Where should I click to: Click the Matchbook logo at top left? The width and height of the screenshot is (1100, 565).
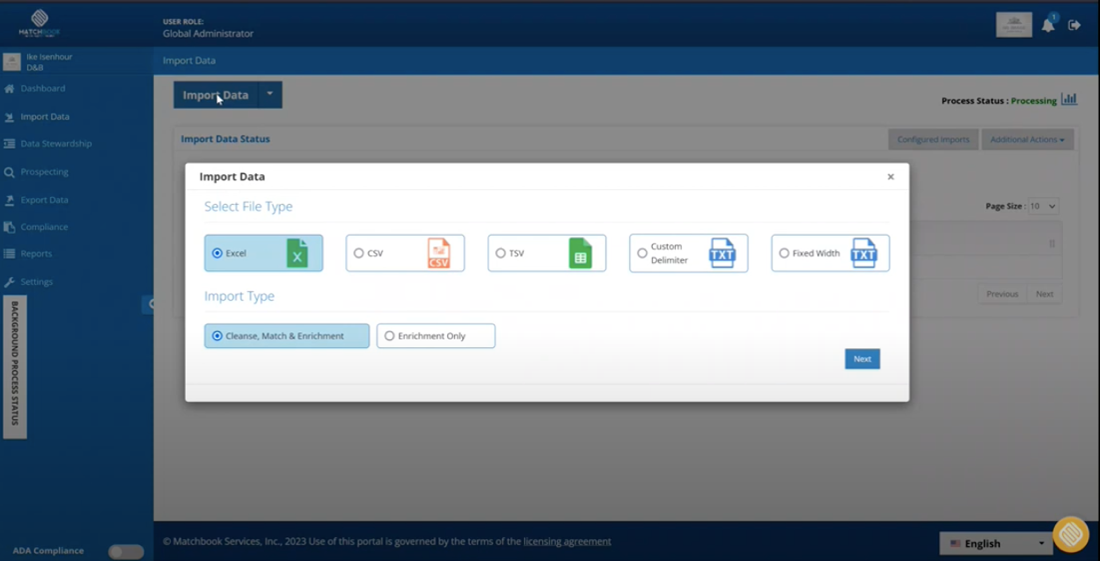[39, 23]
